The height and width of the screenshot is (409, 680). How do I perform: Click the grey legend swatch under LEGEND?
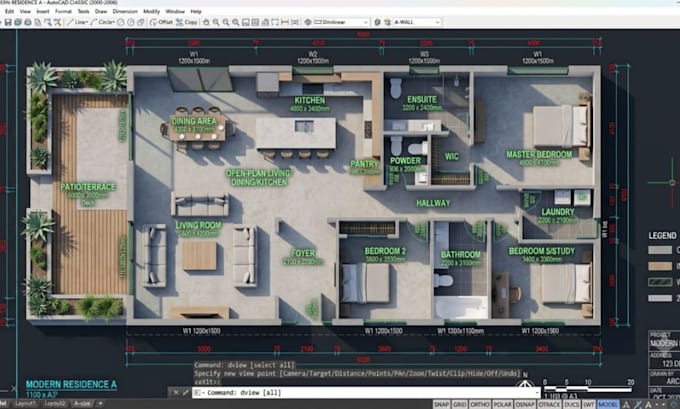click(x=660, y=250)
